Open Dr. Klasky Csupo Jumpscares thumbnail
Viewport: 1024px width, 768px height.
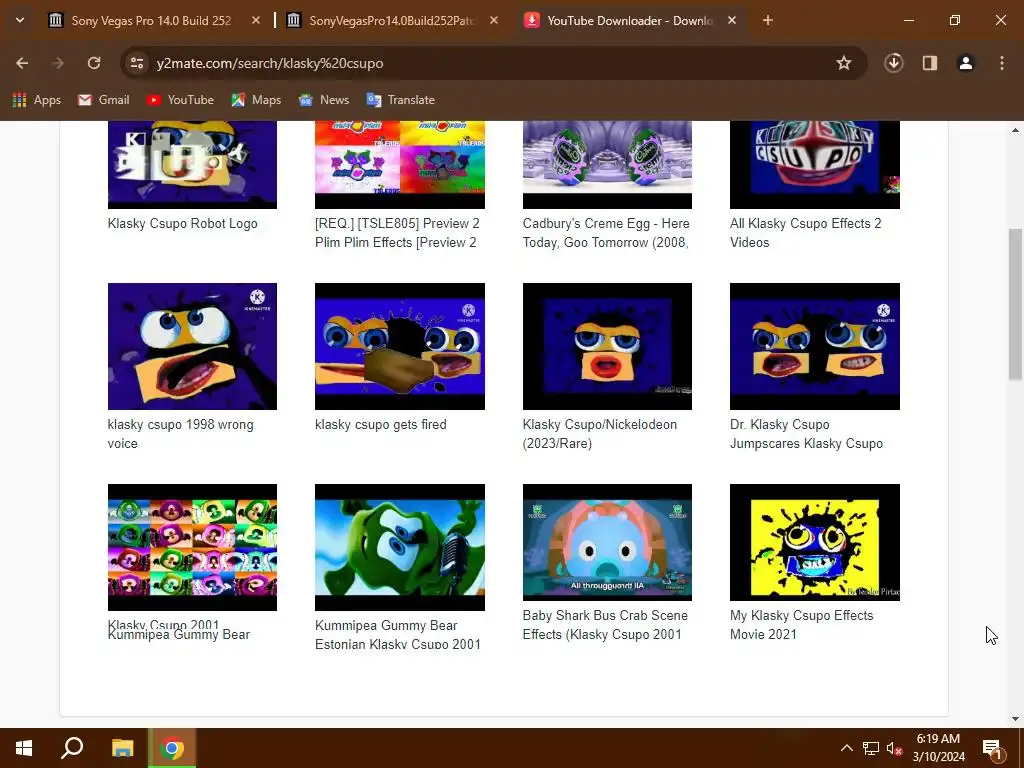[814, 346]
